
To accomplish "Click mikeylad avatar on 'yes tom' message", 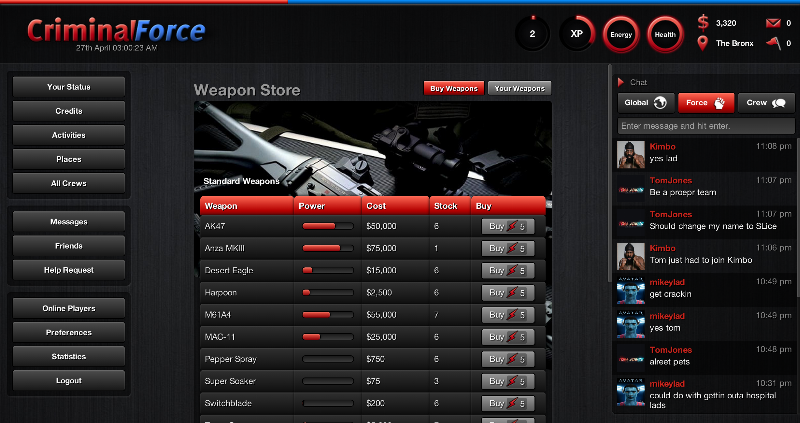I will click(x=631, y=325).
